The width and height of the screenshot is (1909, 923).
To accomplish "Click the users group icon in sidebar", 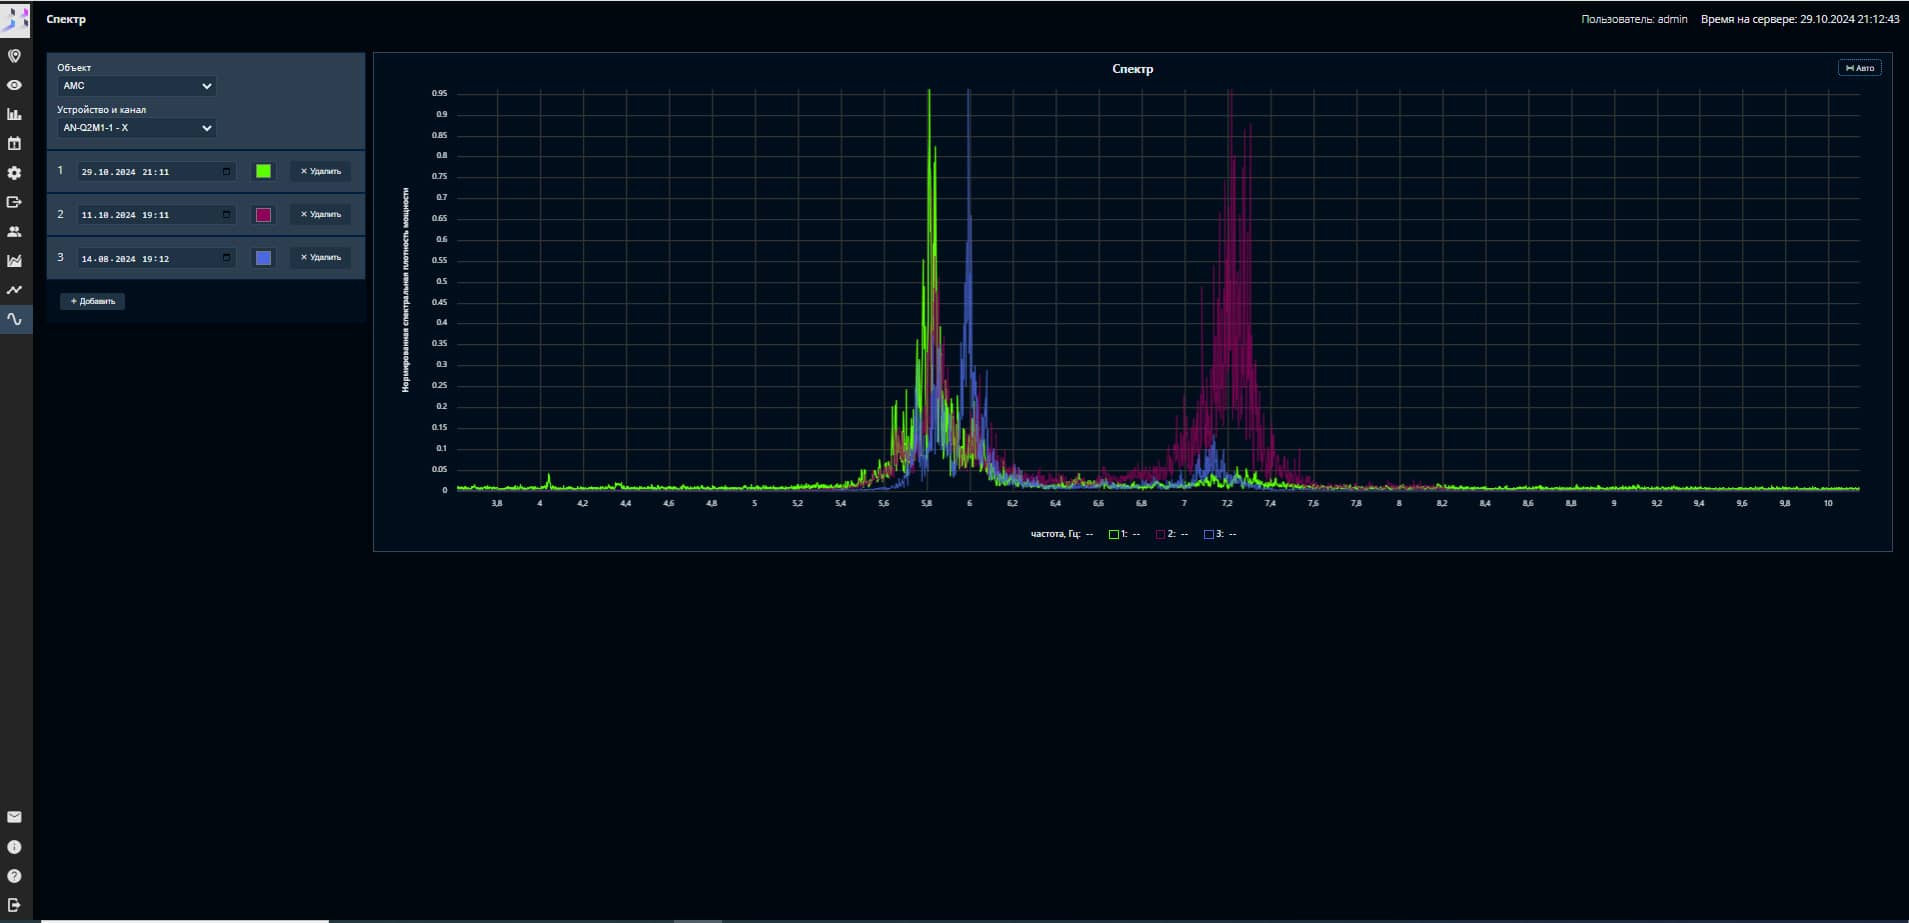I will 14,231.
